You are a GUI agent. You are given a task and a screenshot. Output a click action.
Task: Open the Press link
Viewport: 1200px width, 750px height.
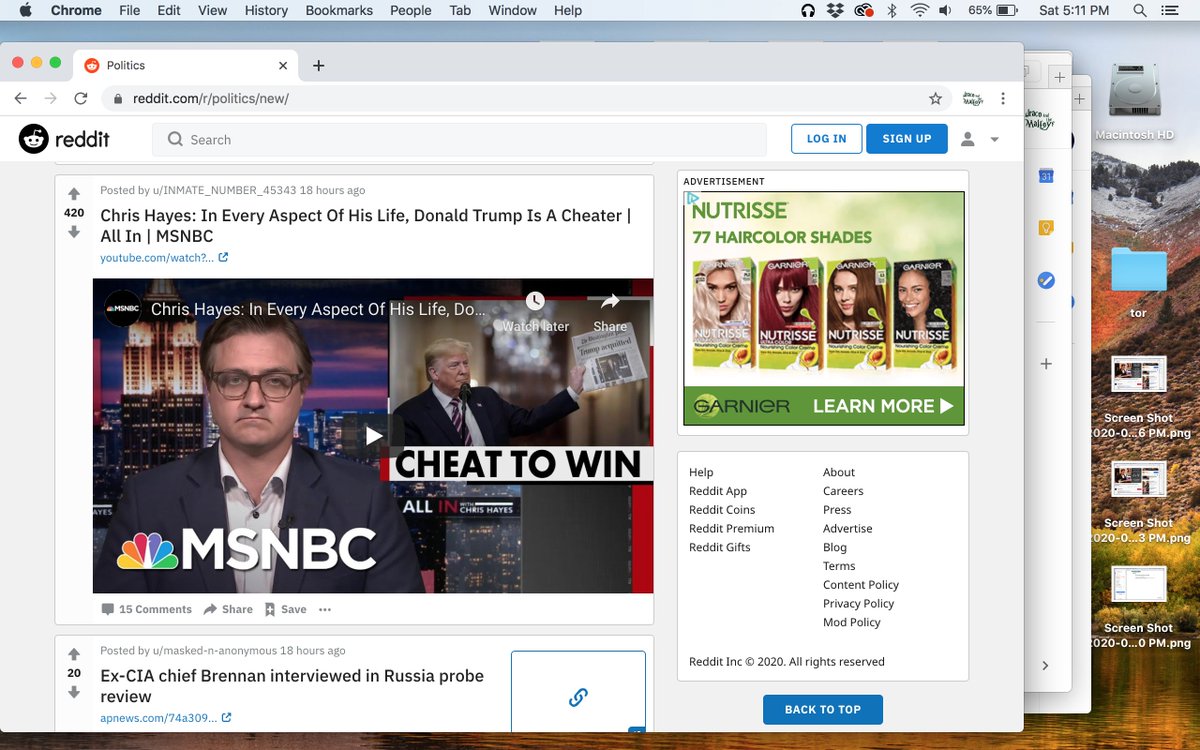coord(837,510)
